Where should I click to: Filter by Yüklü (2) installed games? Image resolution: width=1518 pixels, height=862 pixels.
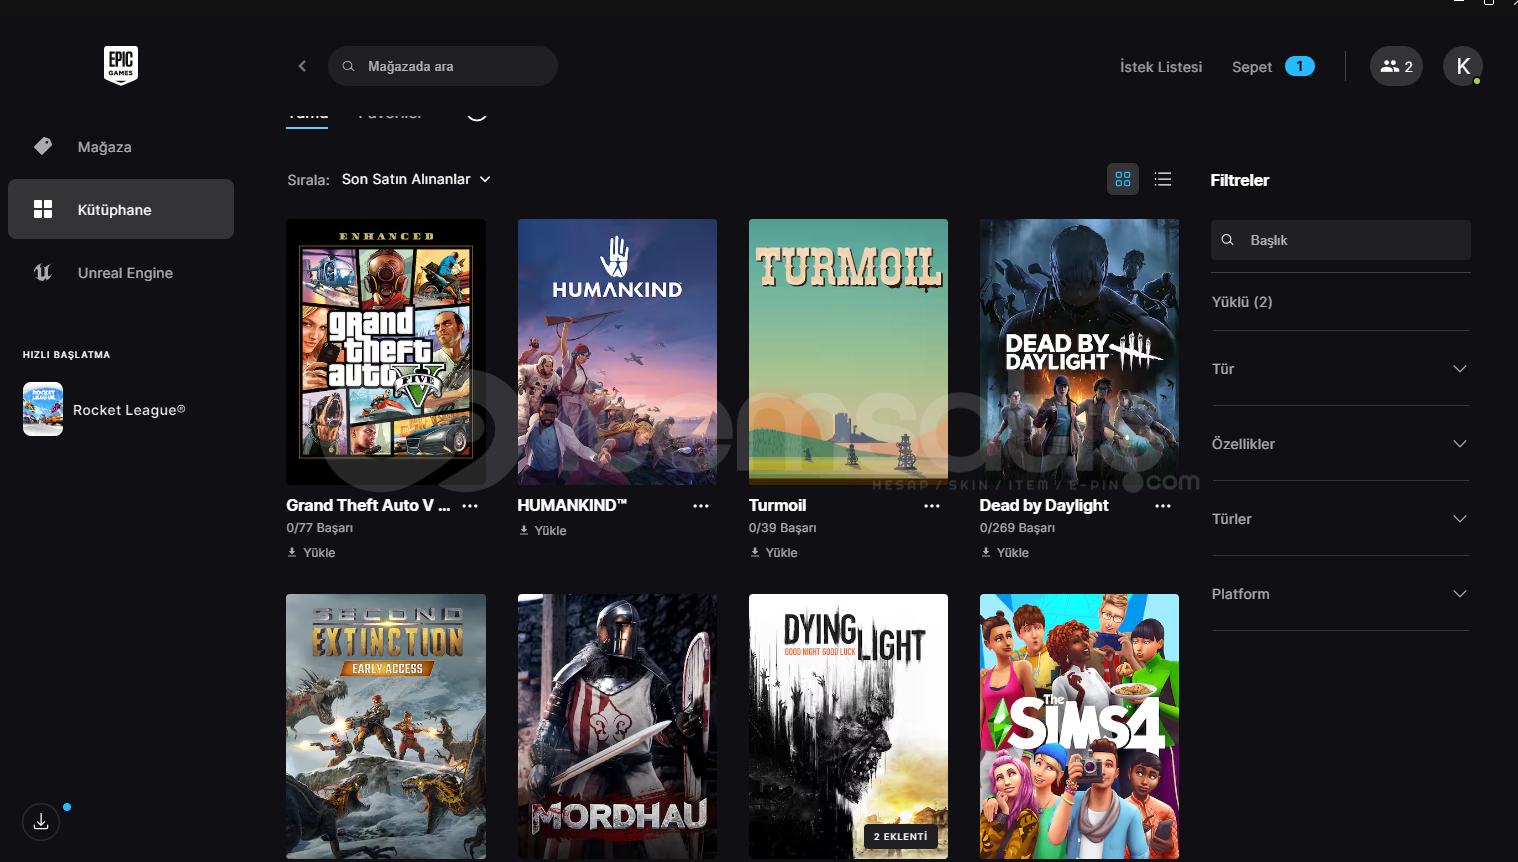1242,302
